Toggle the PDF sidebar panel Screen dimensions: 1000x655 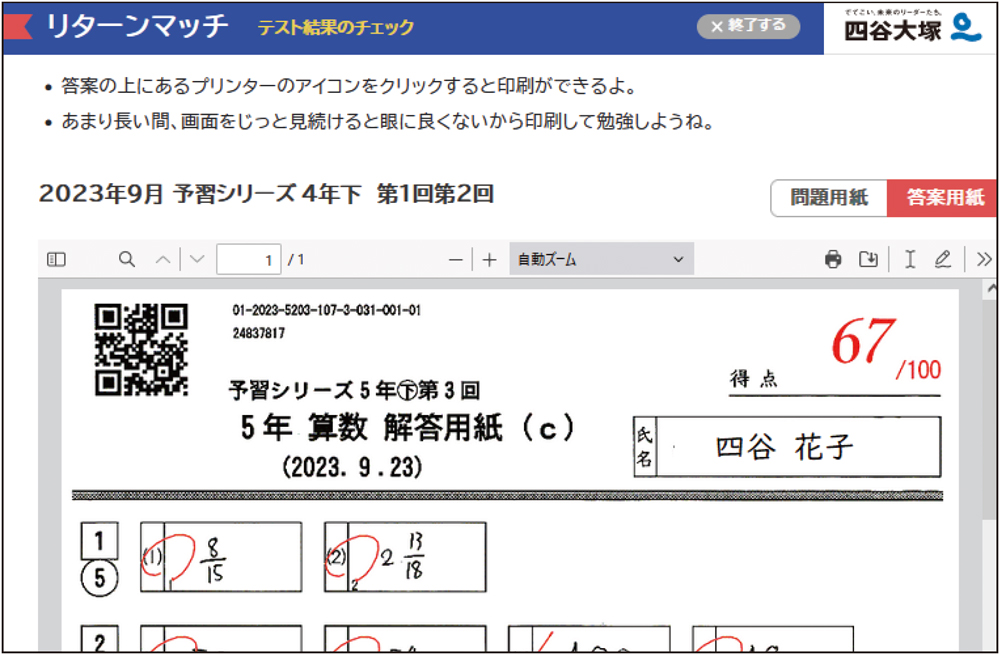click(x=57, y=260)
